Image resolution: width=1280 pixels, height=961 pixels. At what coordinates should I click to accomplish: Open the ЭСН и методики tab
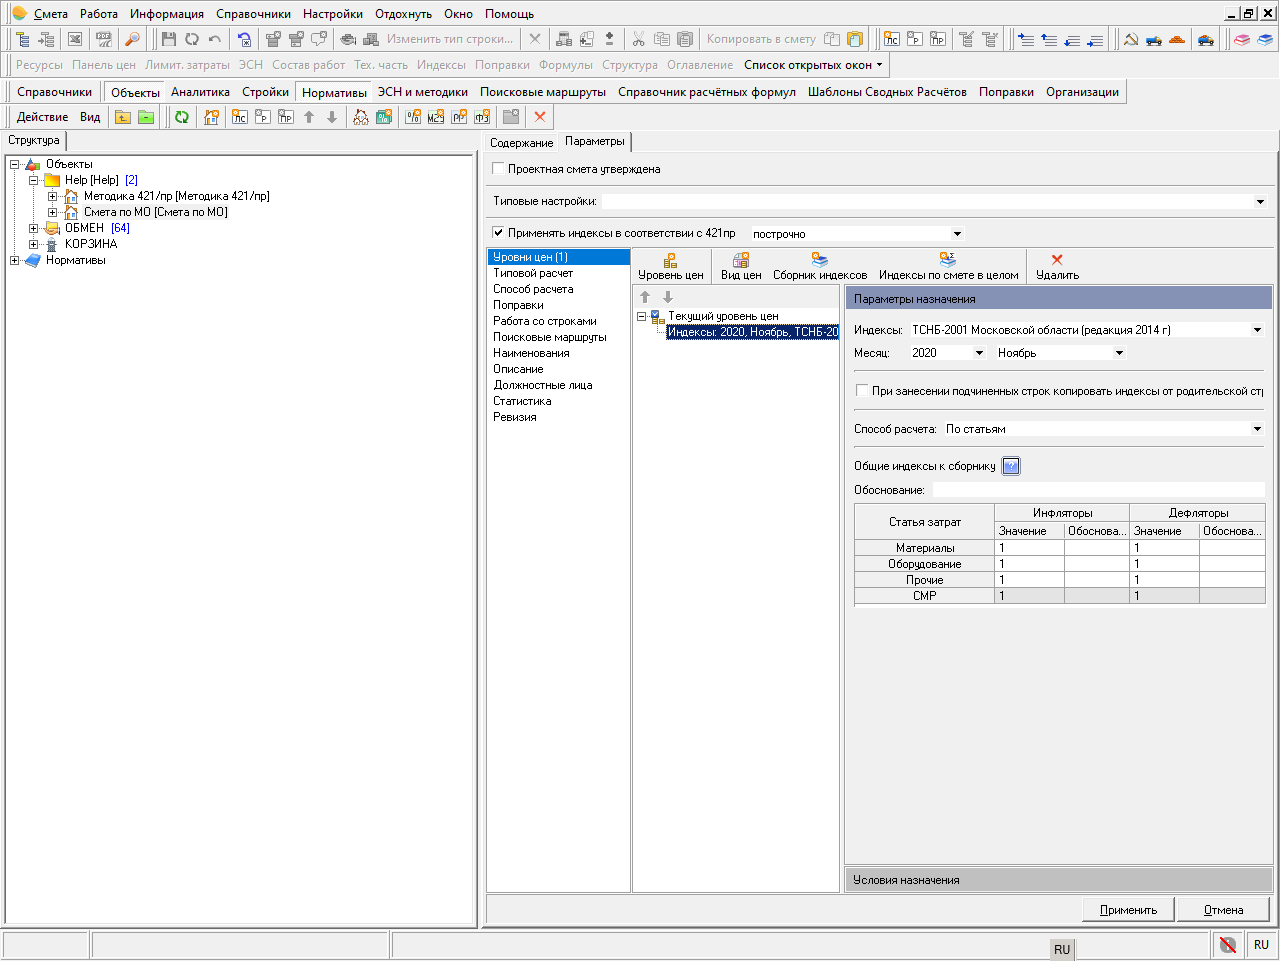tap(422, 92)
